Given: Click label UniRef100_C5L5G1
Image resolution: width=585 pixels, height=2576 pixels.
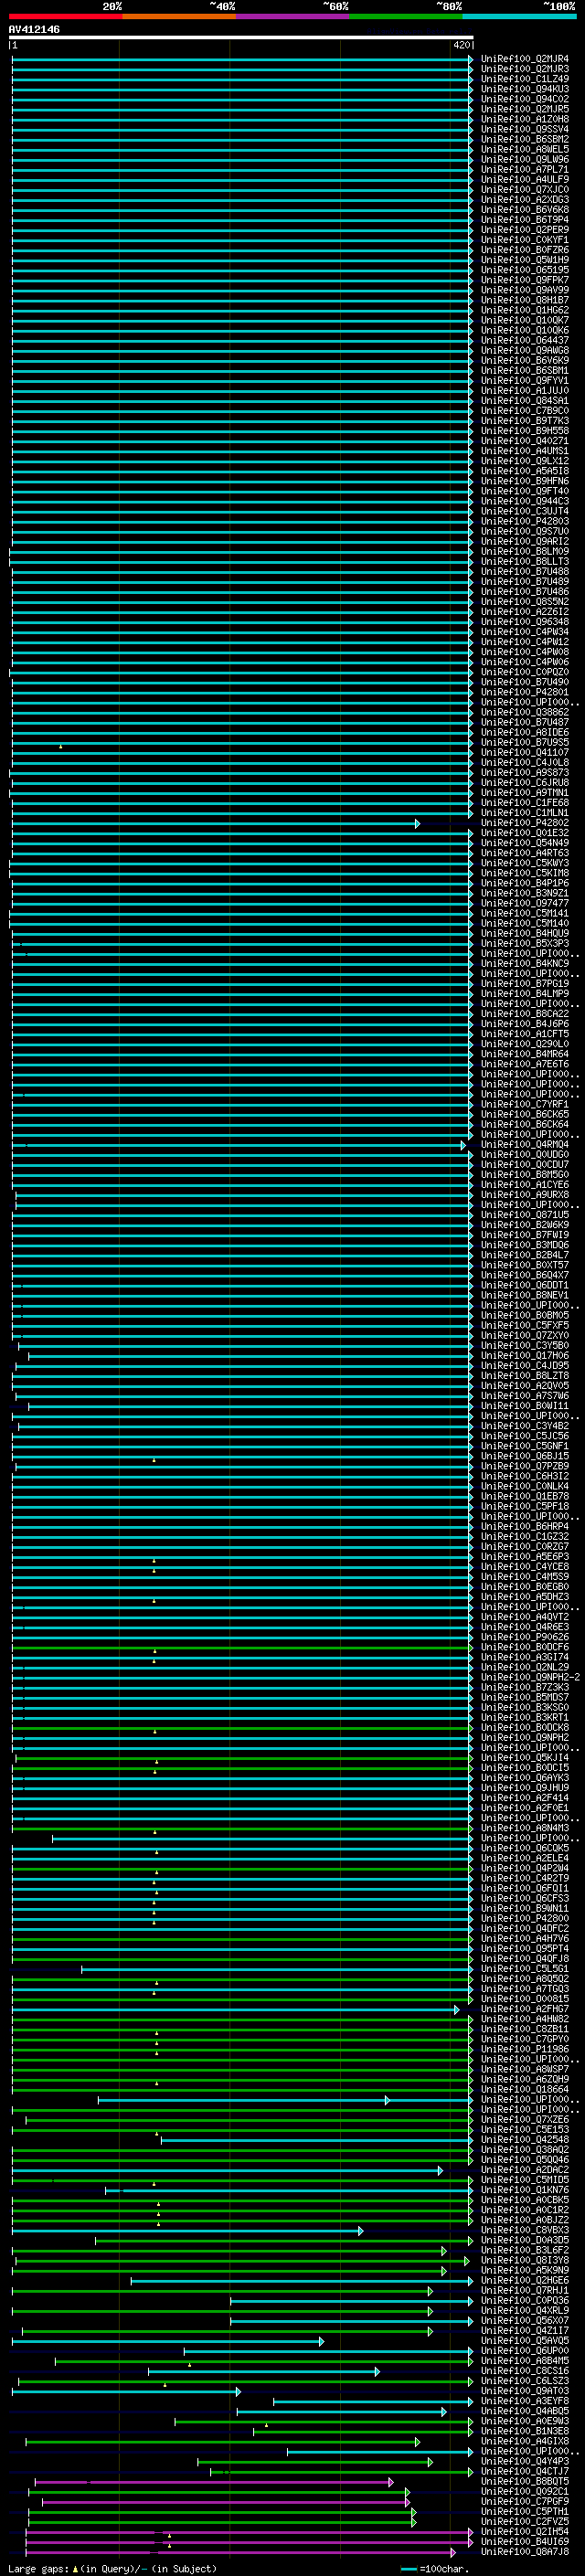Looking at the screenshot, I should tap(525, 1968).
